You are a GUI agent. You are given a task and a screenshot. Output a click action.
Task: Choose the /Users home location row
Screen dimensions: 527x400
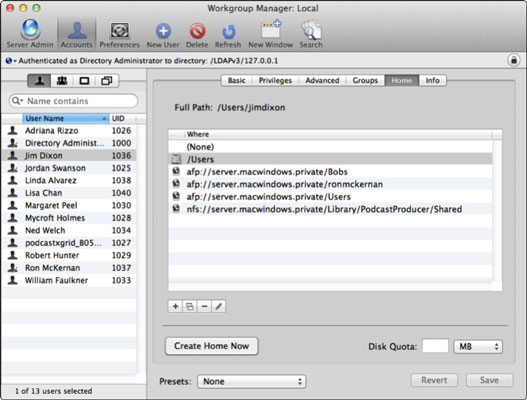point(330,159)
